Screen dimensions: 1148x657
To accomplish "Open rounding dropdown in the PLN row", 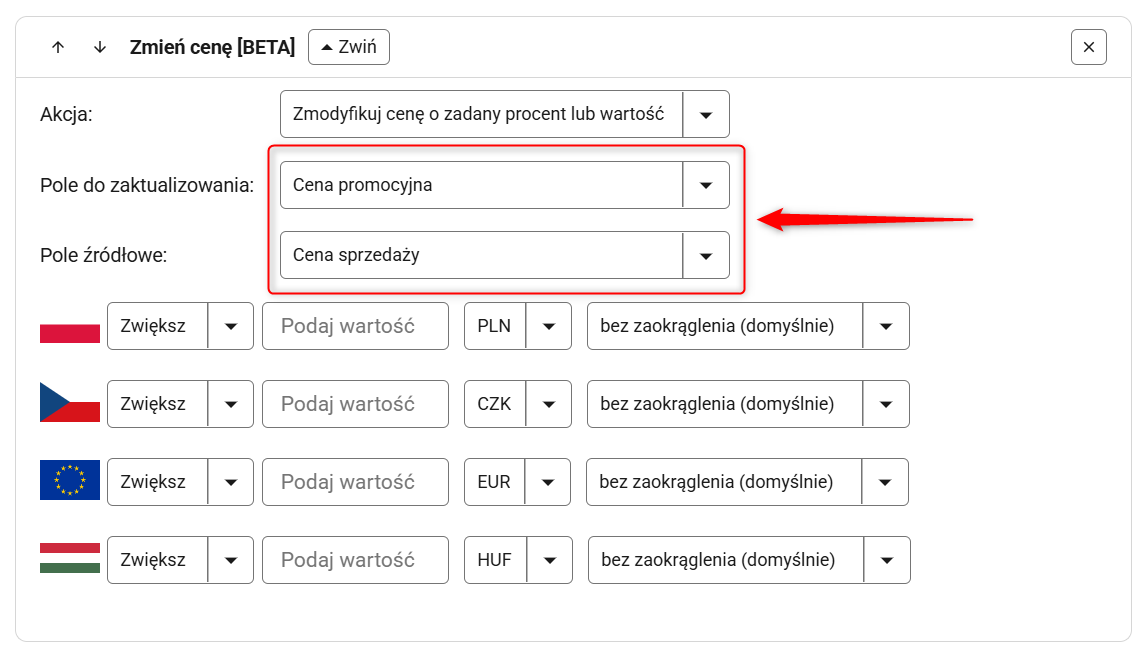I will (885, 326).
